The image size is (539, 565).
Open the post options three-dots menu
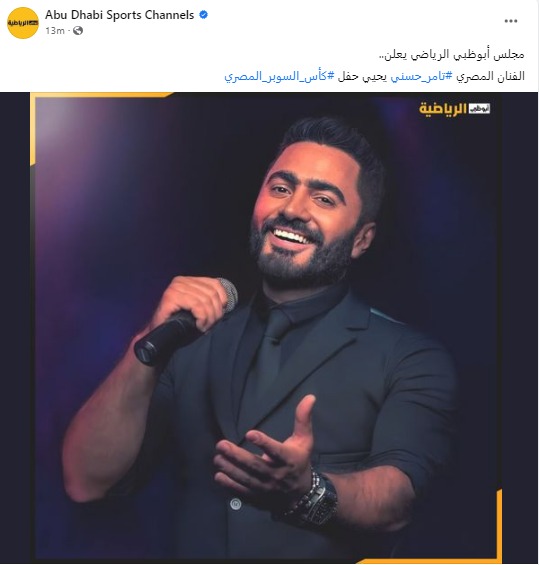tap(511, 21)
